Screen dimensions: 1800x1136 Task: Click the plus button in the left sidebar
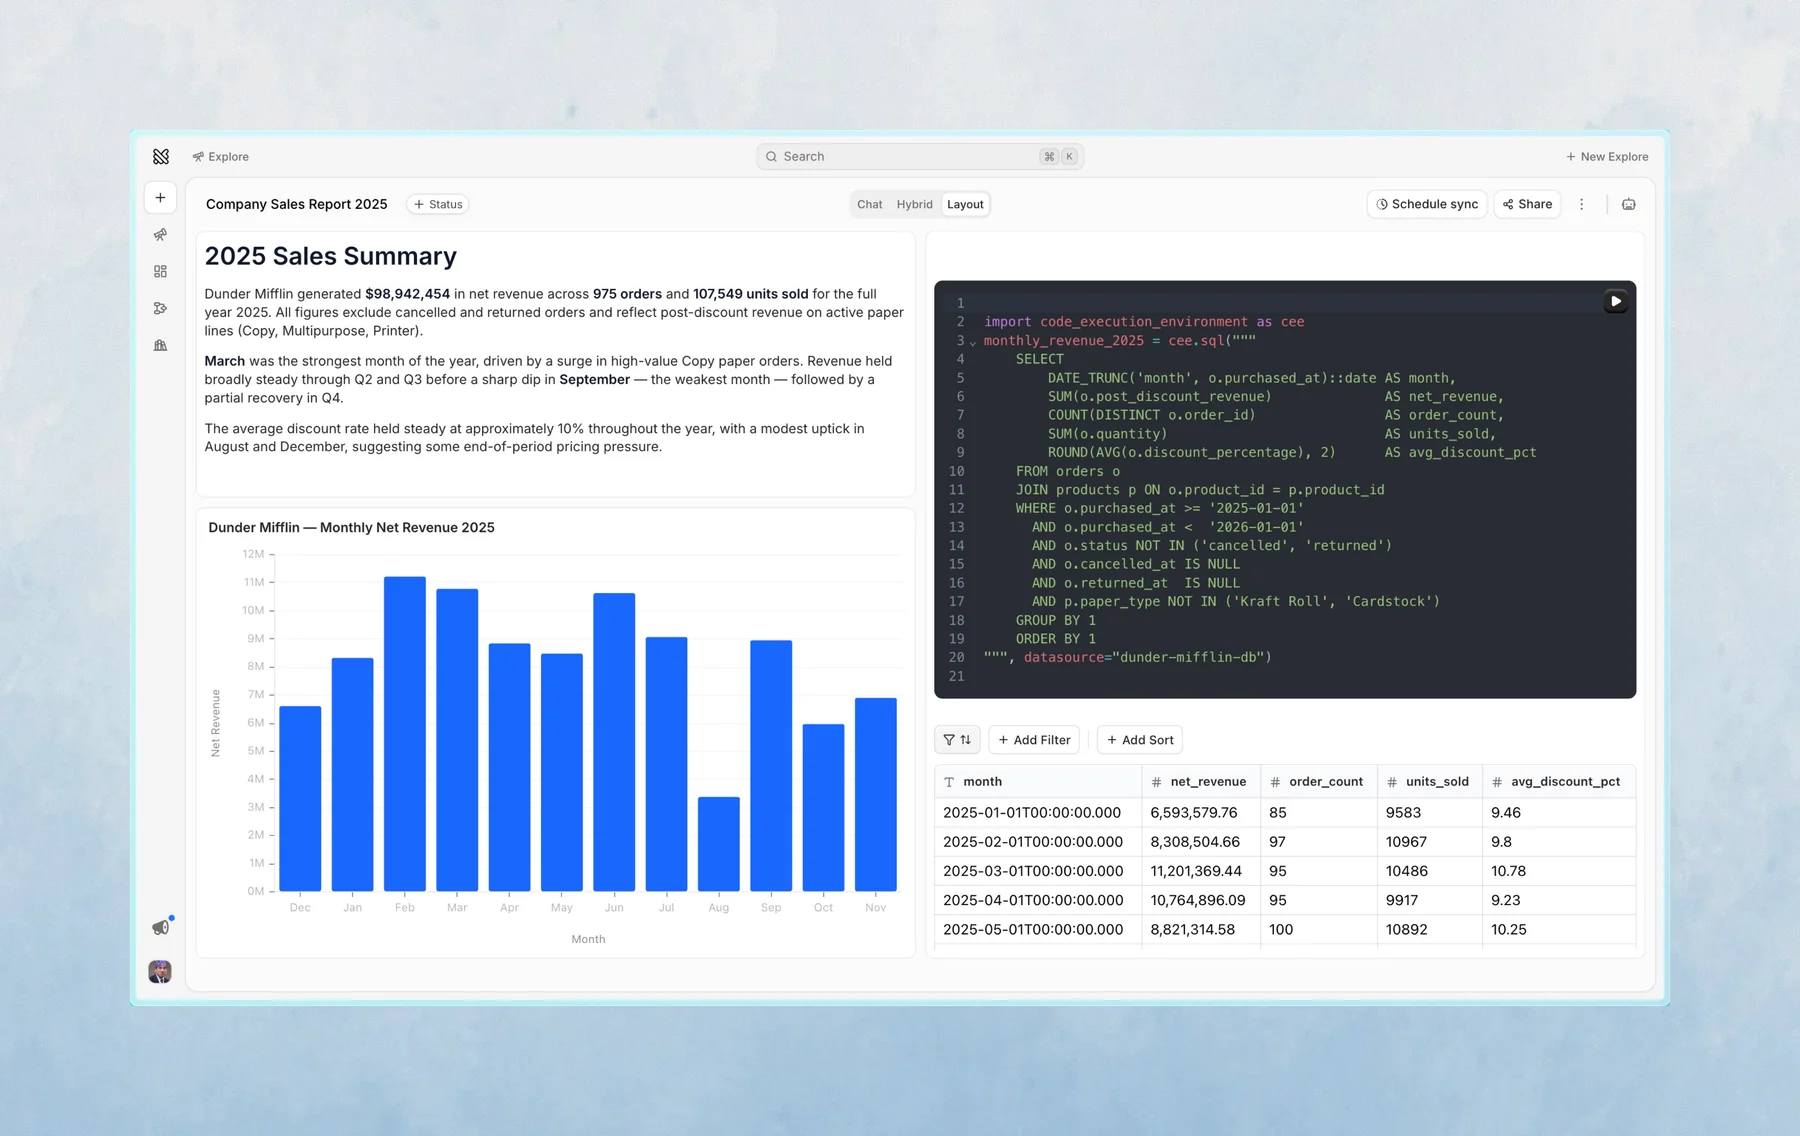tap(160, 198)
